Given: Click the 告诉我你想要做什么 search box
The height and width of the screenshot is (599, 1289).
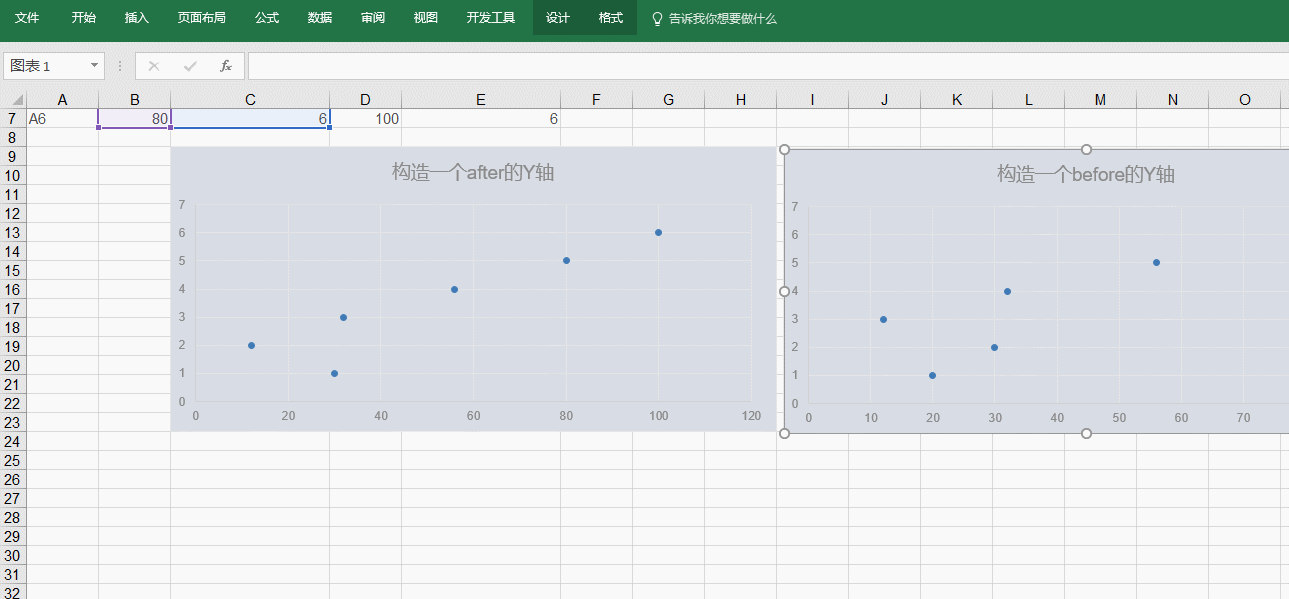Looking at the screenshot, I should (x=722, y=19).
